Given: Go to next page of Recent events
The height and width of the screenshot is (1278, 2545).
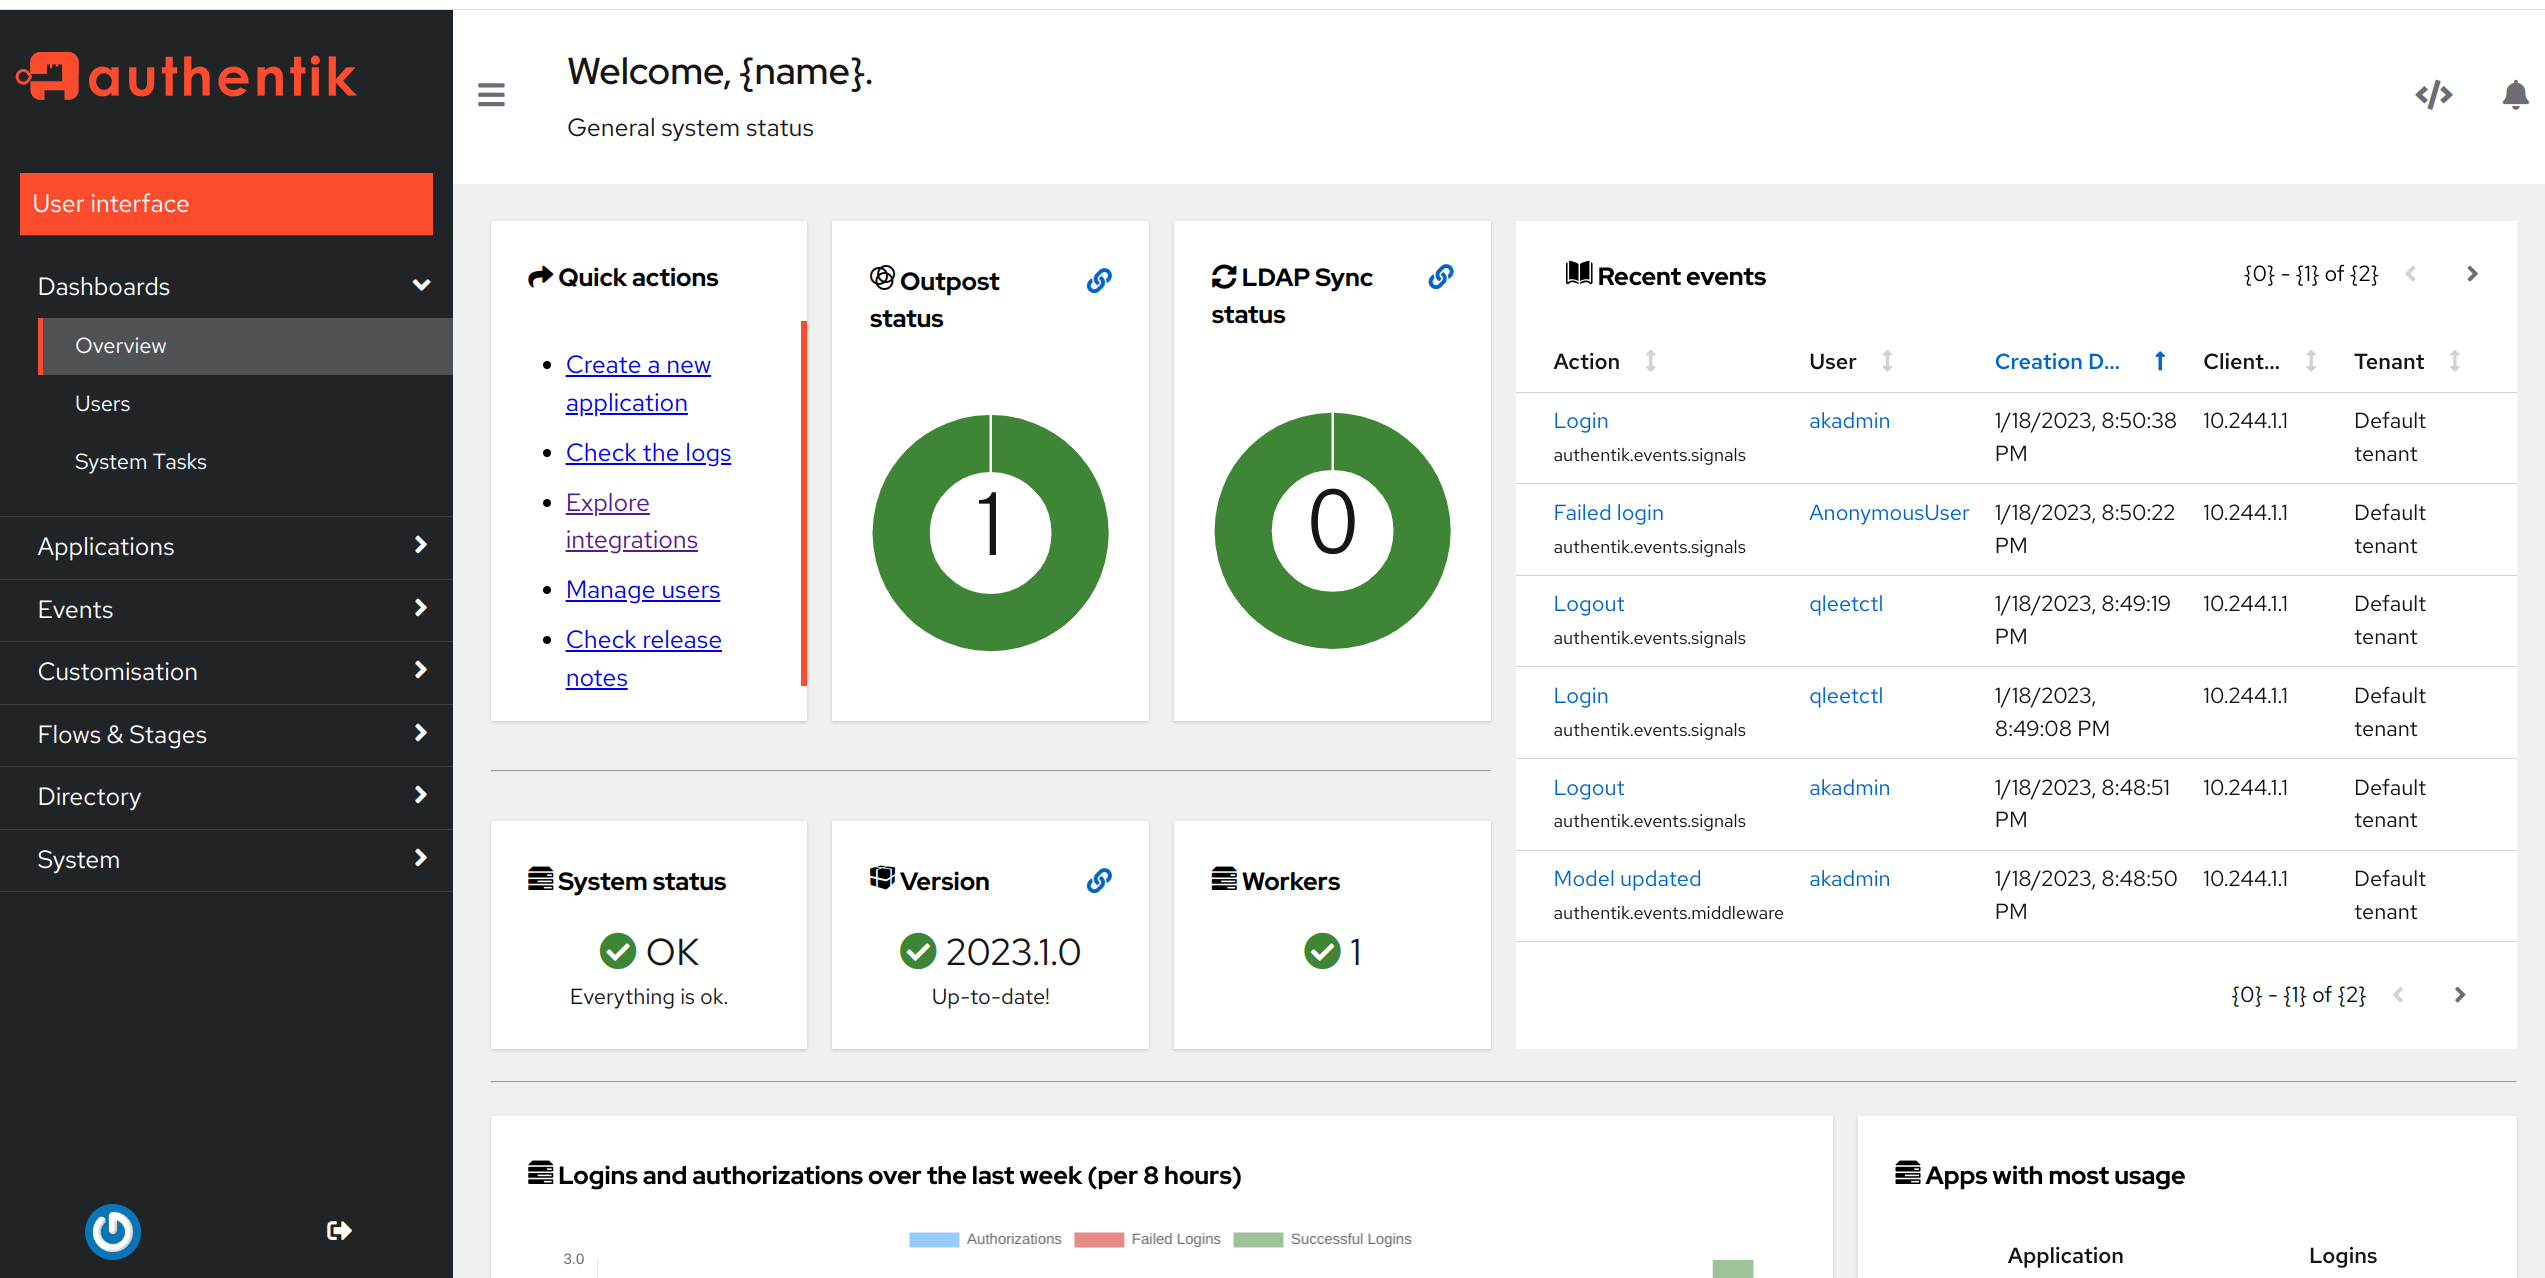Looking at the screenshot, I should pyautogui.click(x=2472, y=273).
